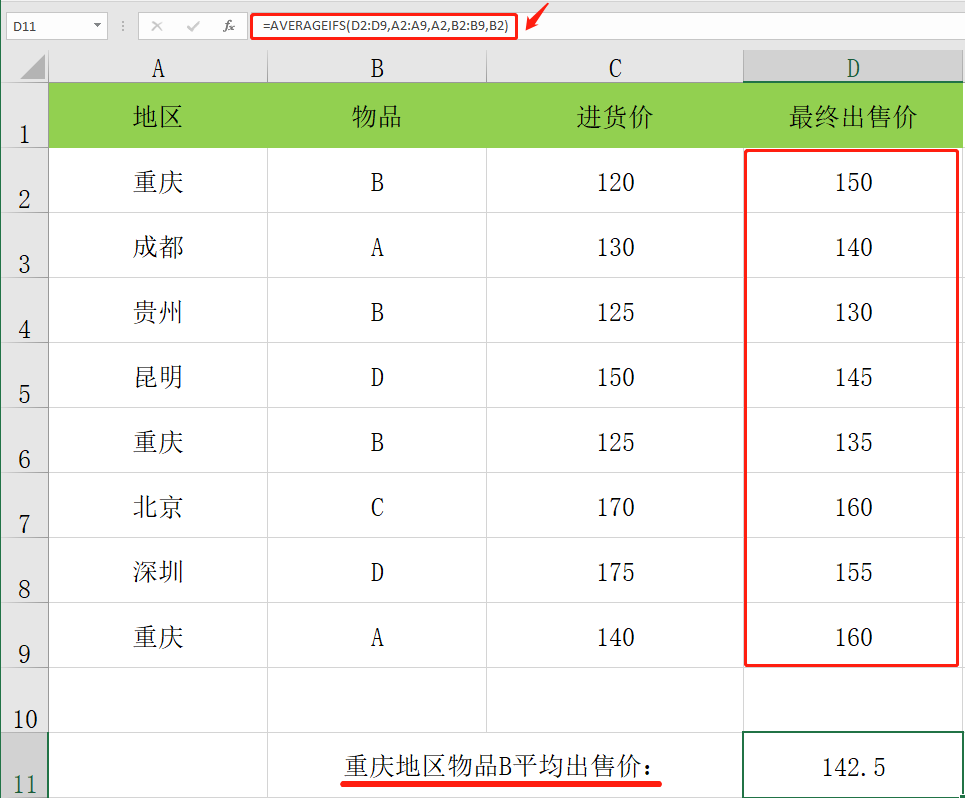Select cell A2 containing 重庆

158,181
